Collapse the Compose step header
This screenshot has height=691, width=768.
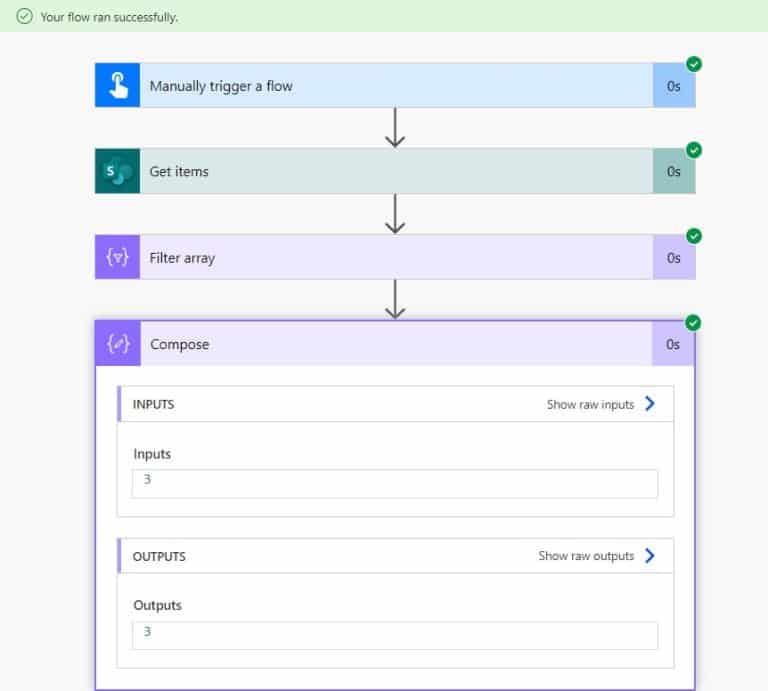[395, 343]
